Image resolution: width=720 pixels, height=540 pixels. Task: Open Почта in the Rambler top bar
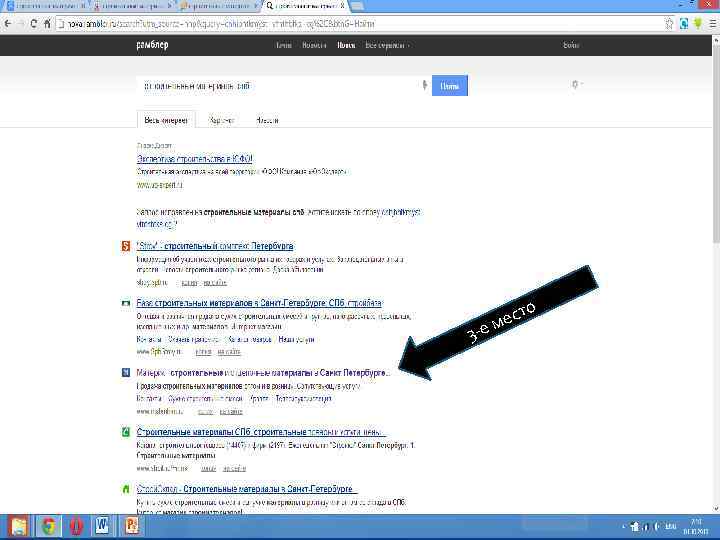[x=284, y=45]
